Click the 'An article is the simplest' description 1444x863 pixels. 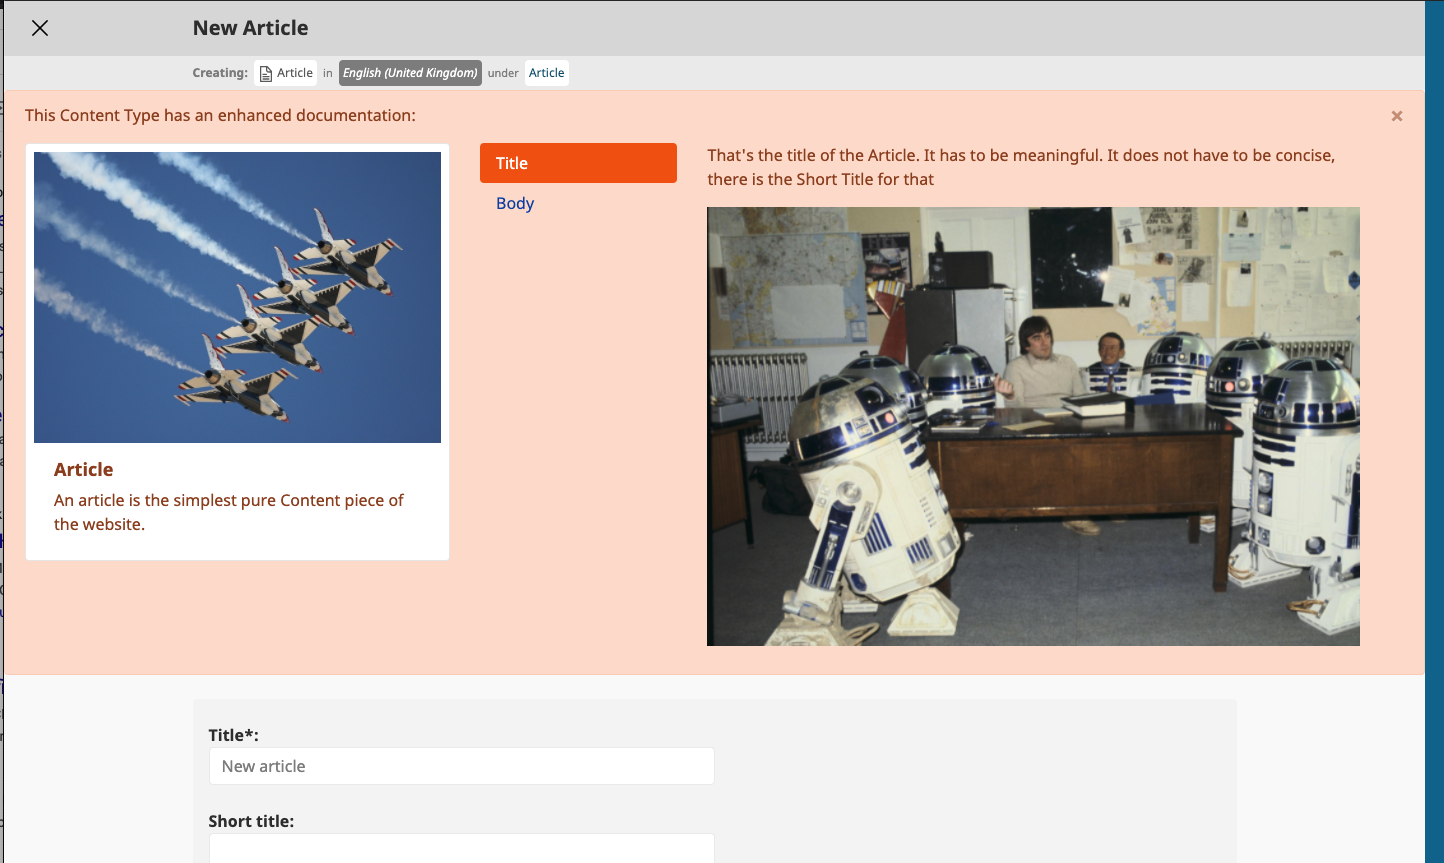coord(229,512)
